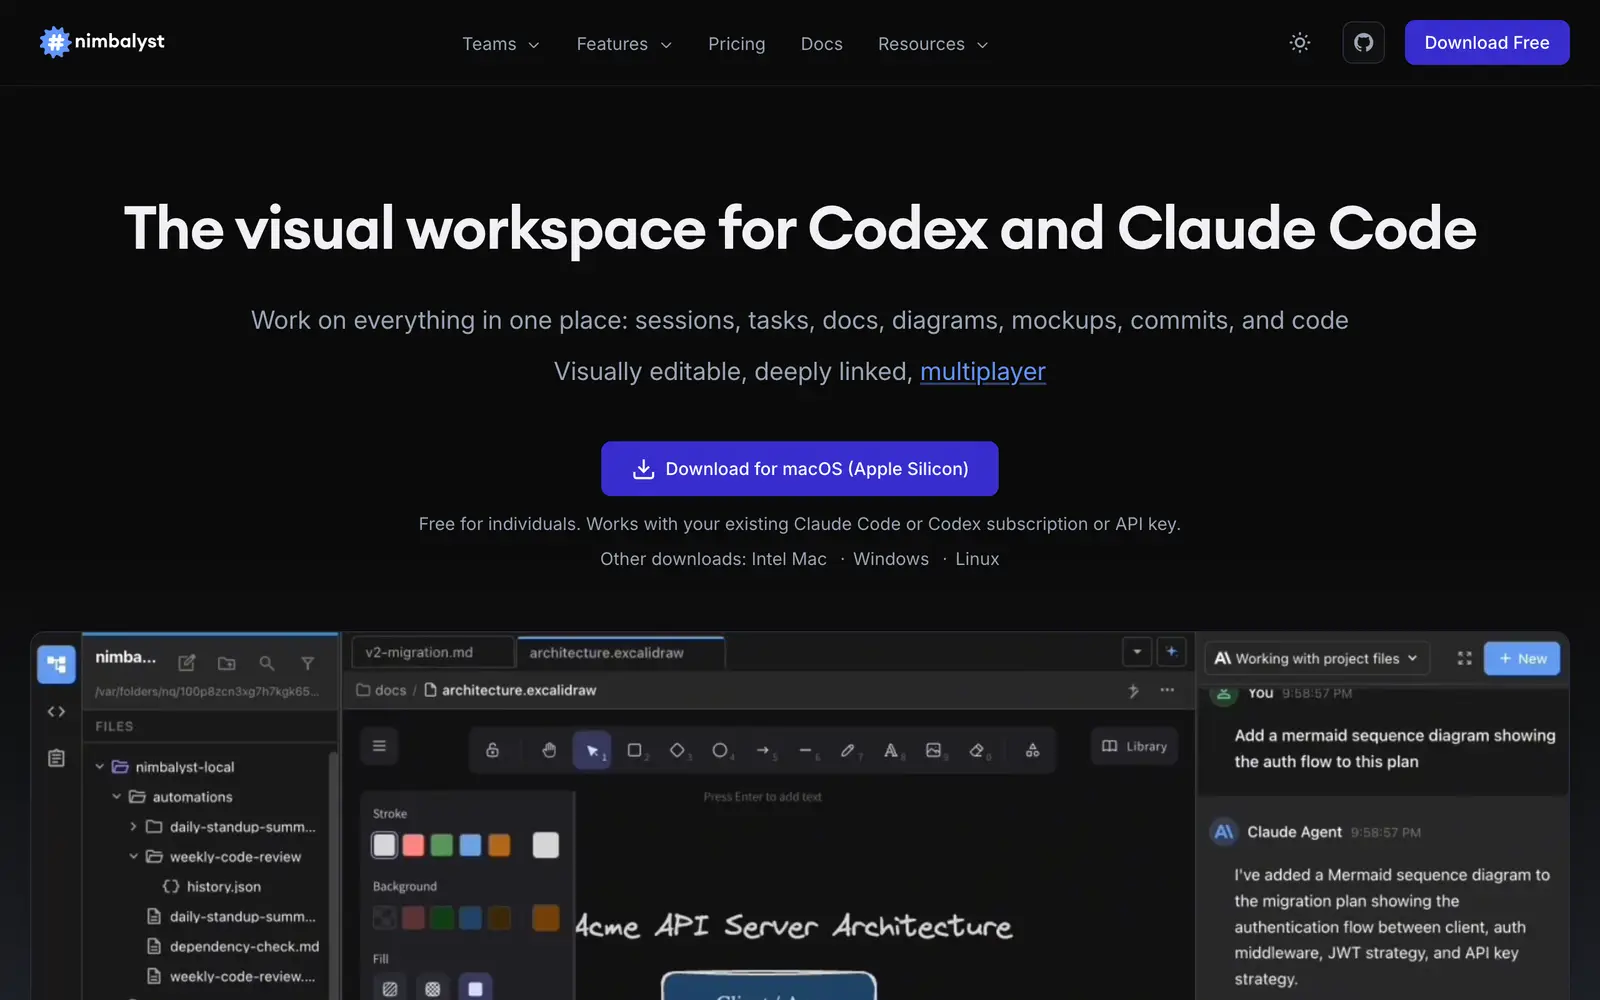Open Working with project files dropdown
This screenshot has width=1600, height=1000.
[1317, 658]
